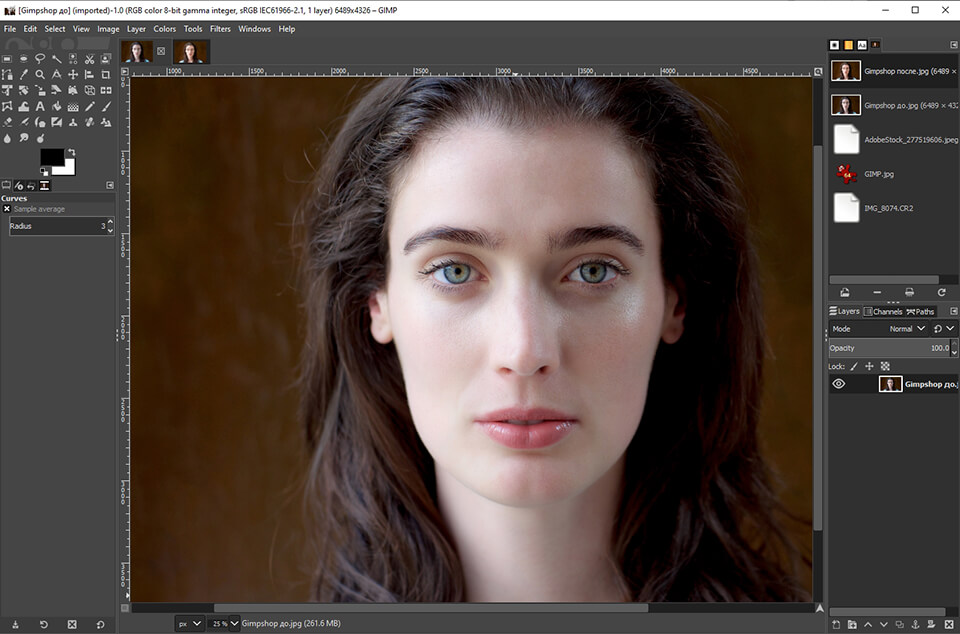Screen dimensions: 960x634
Task: Select the Move tool
Action: coord(73,74)
